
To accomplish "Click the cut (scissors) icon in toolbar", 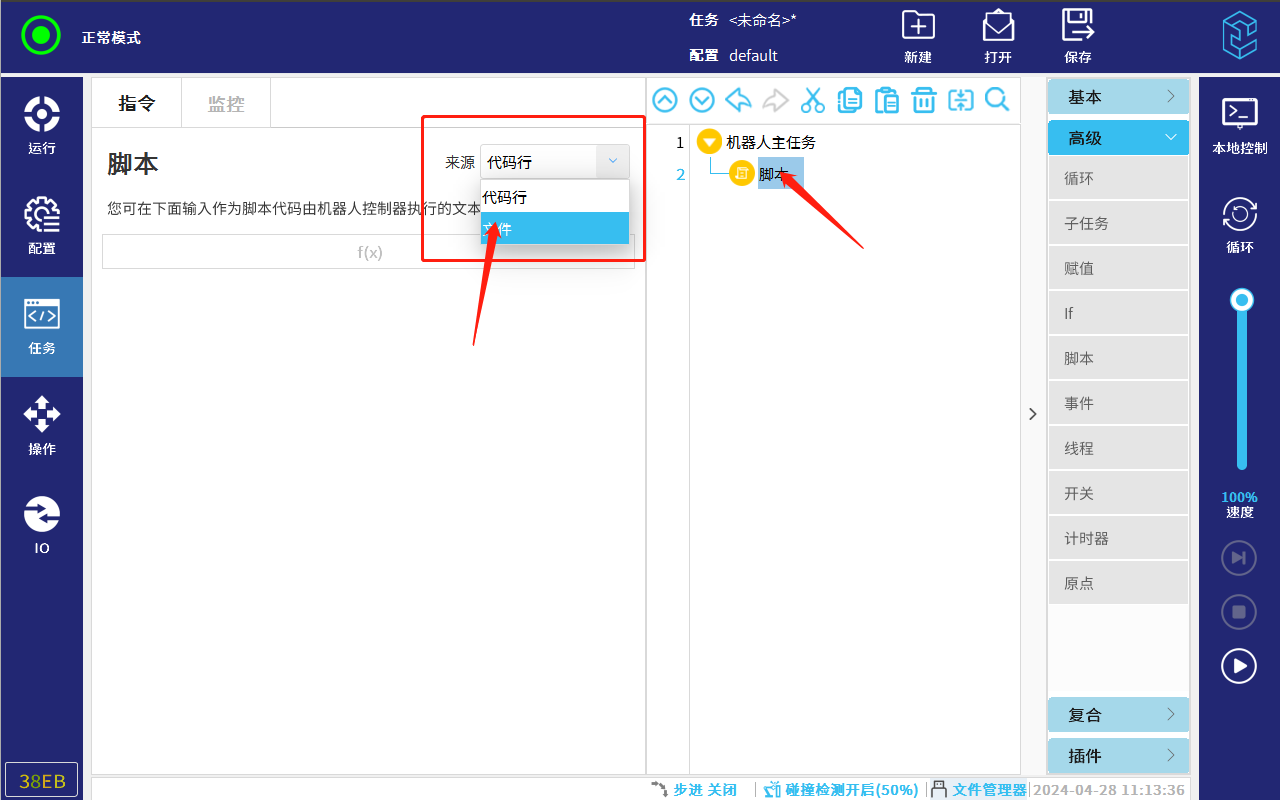I will [x=812, y=100].
